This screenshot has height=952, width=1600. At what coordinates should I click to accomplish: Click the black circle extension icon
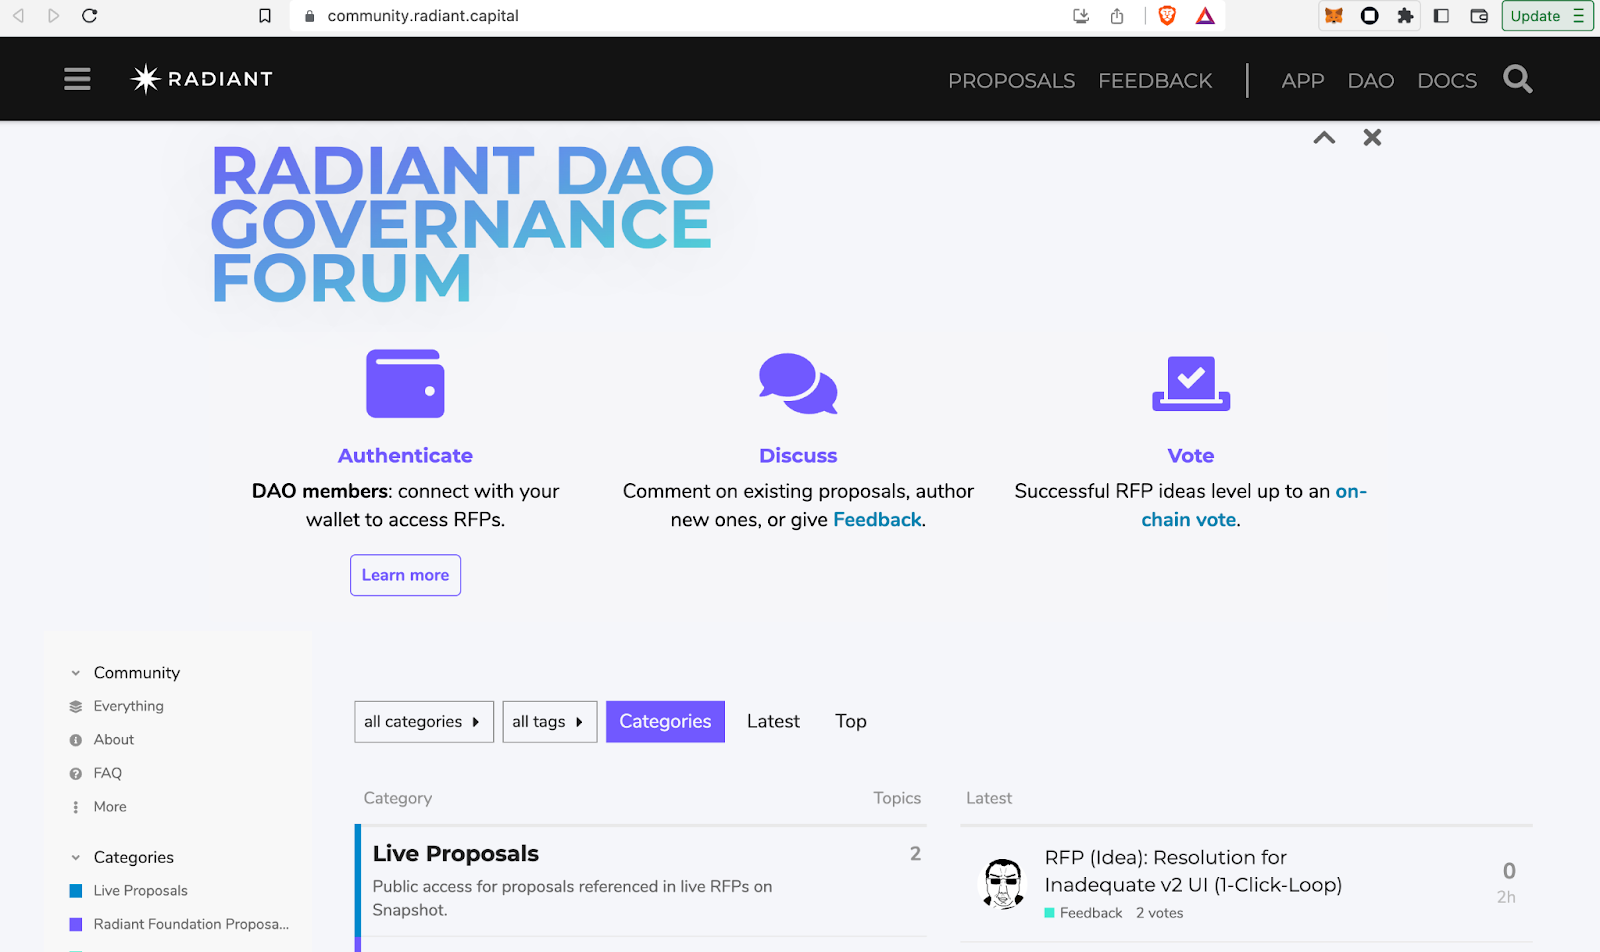pyautogui.click(x=1370, y=16)
